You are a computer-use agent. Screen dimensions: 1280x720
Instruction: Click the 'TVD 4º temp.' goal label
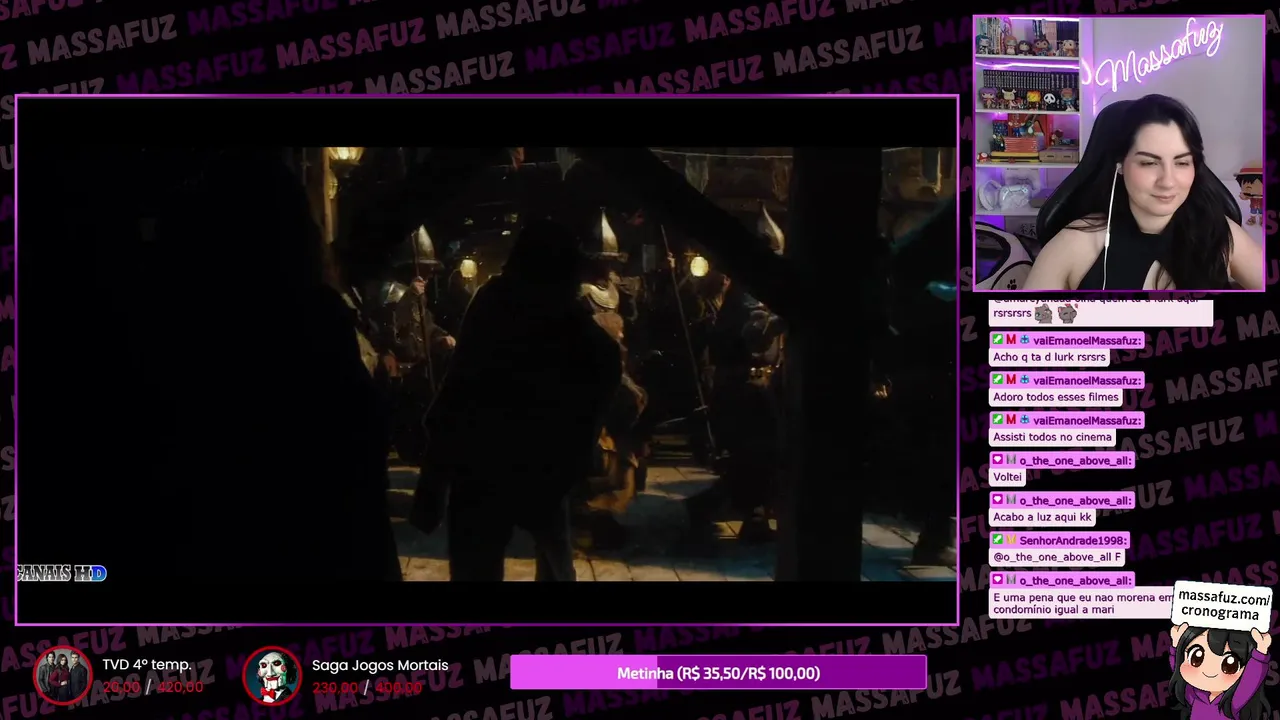click(x=146, y=665)
